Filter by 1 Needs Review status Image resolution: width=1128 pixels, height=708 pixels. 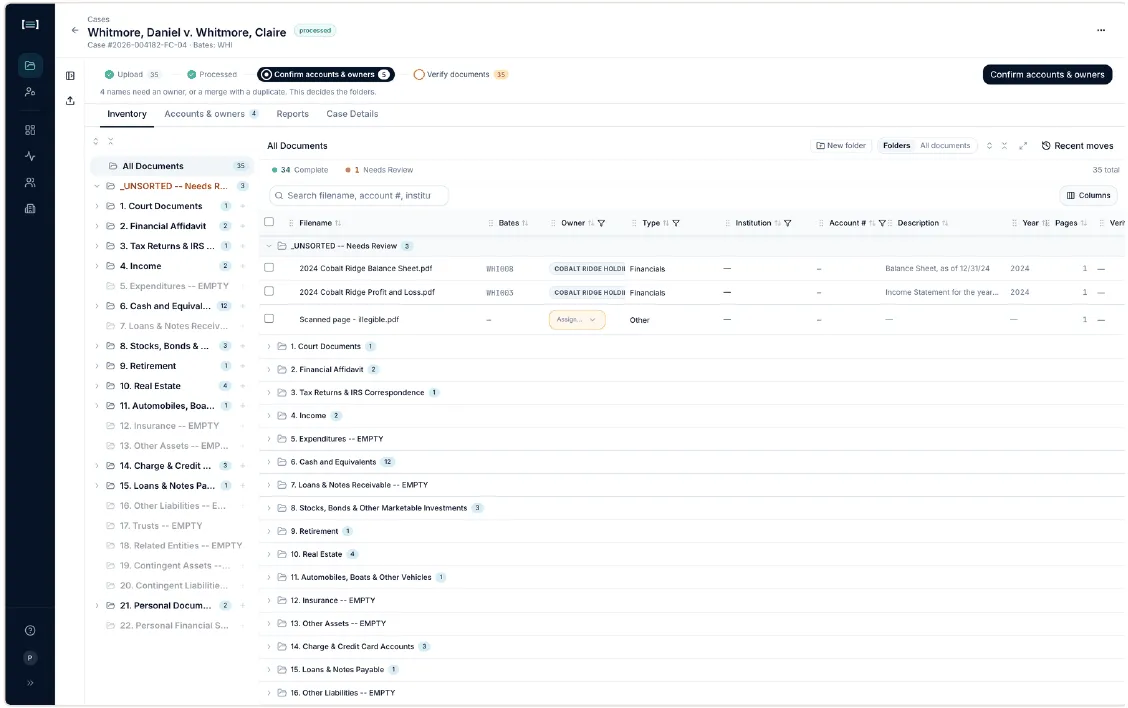click(378, 171)
